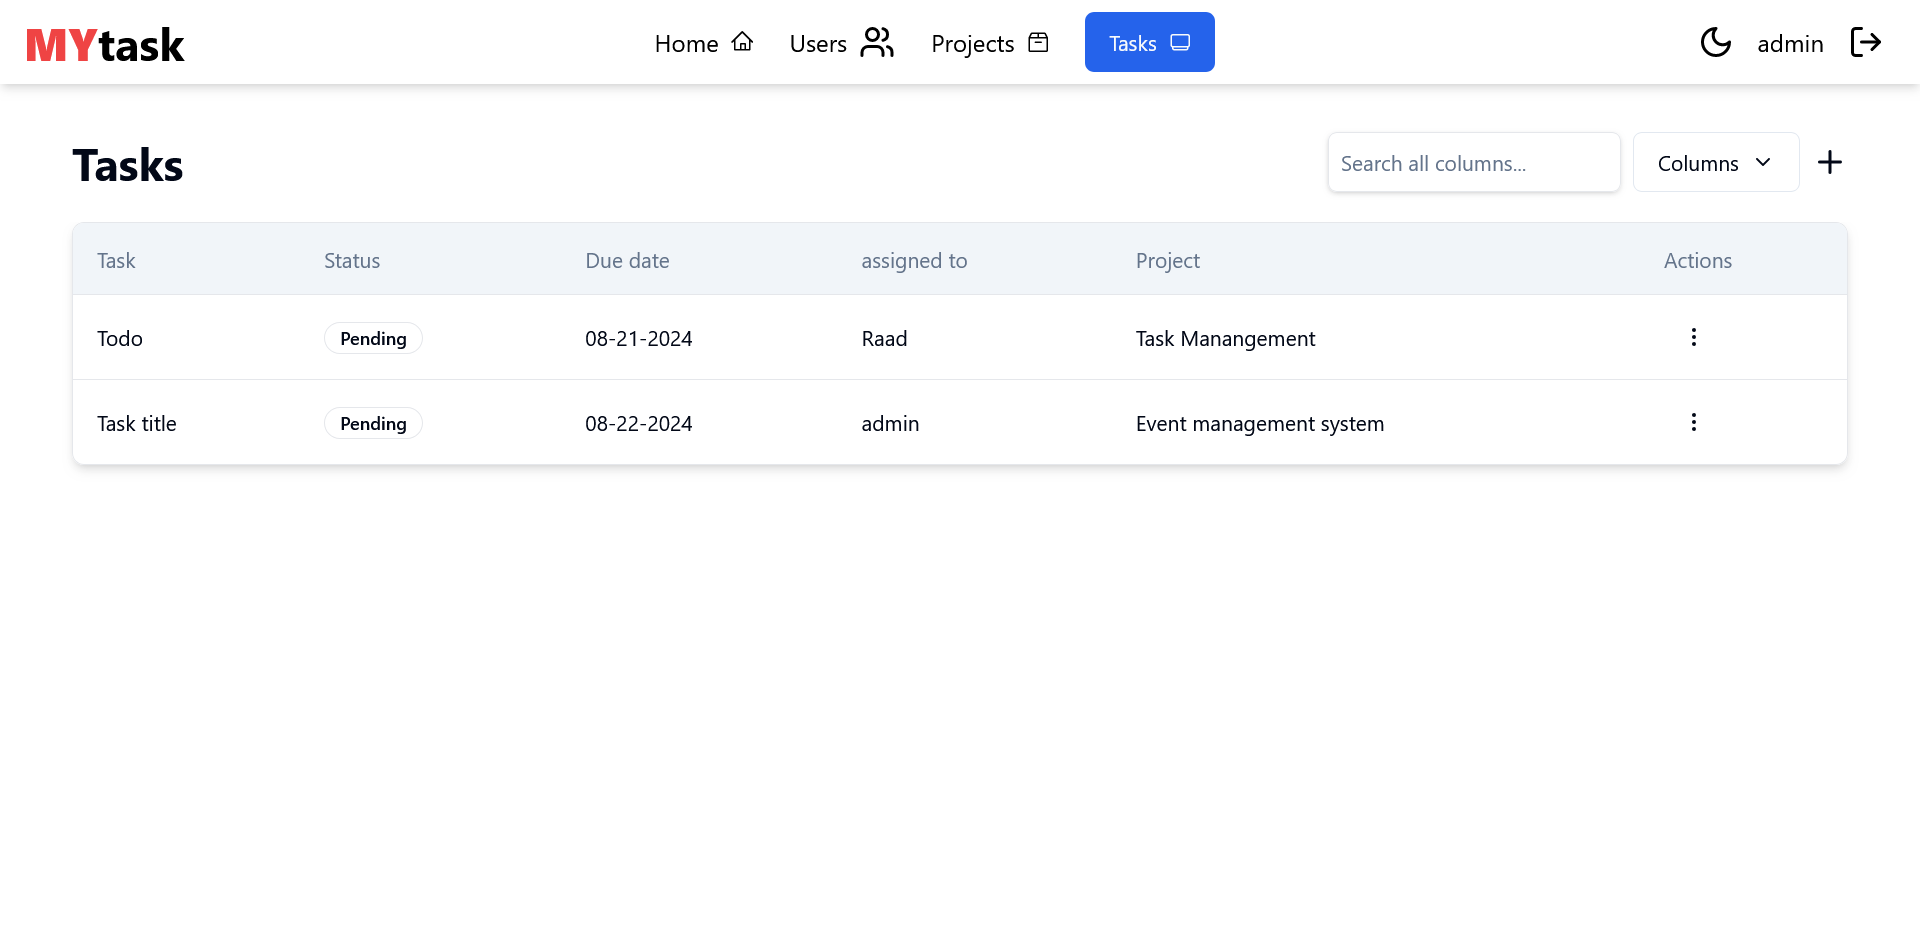Expand the Columns dropdown
This screenshot has height=951, width=1920.
click(x=1714, y=163)
